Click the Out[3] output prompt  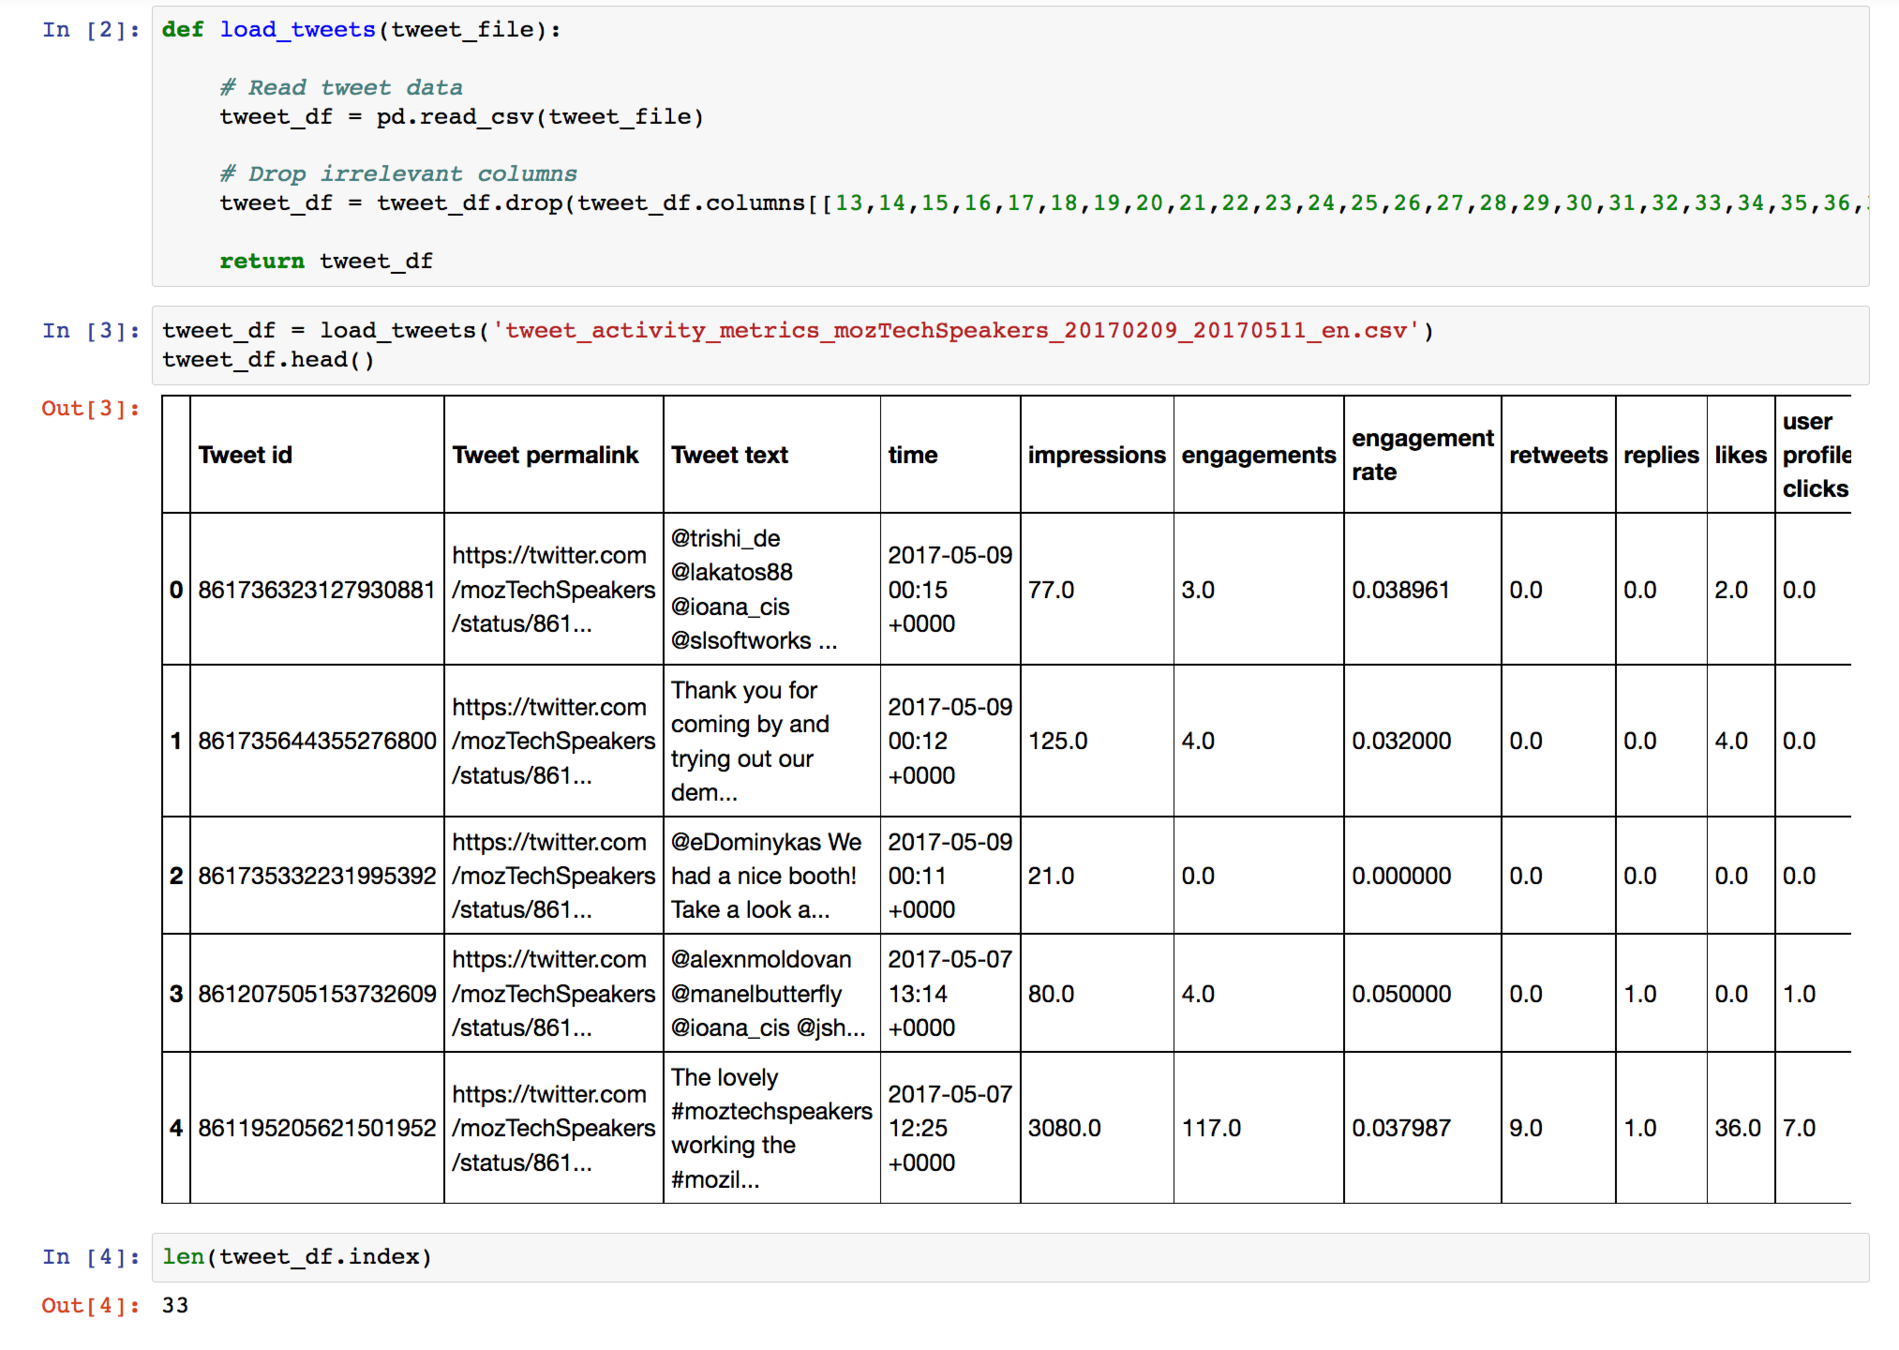pos(90,409)
